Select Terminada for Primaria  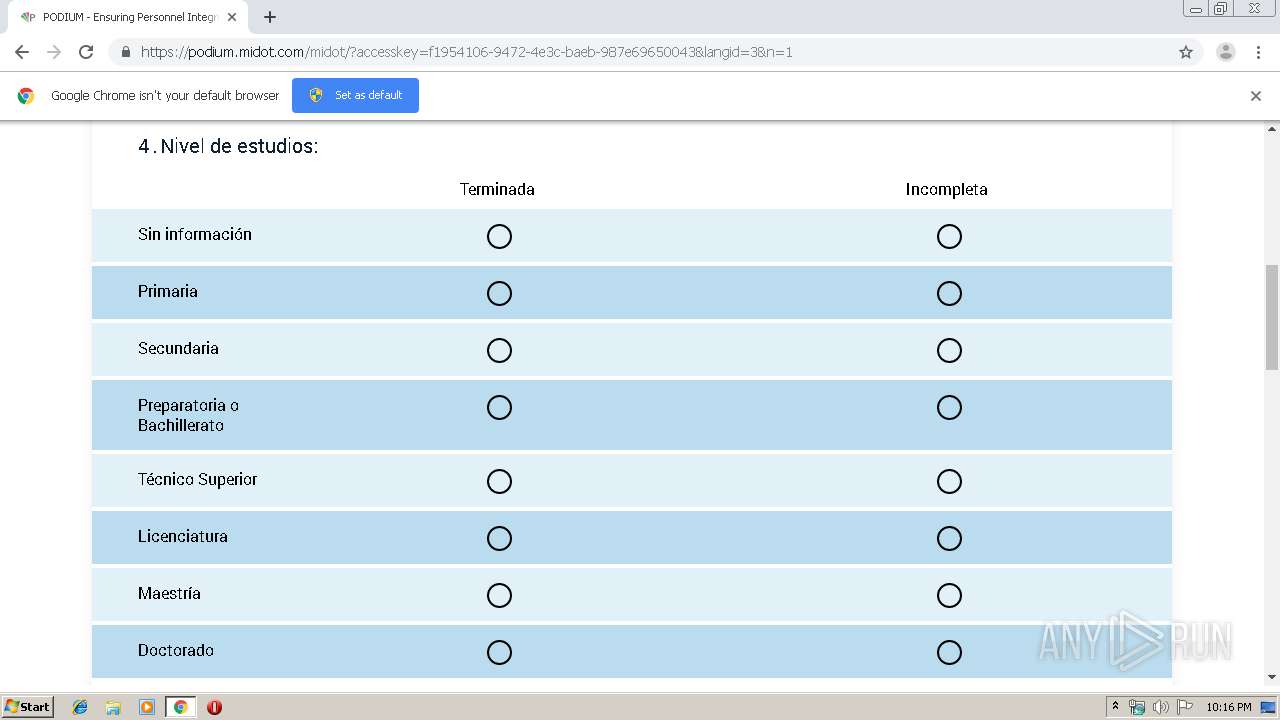[x=499, y=293]
